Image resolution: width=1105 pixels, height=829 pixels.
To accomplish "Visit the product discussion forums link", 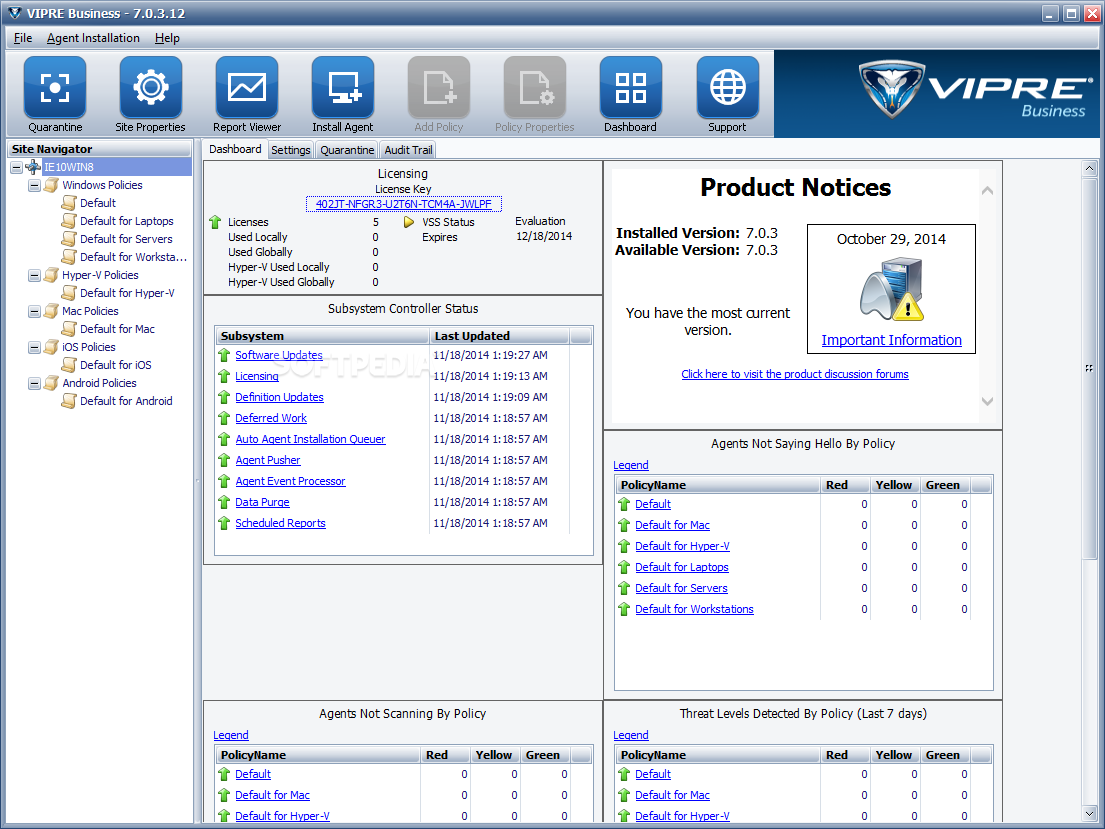I will pyautogui.click(x=795, y=374).
